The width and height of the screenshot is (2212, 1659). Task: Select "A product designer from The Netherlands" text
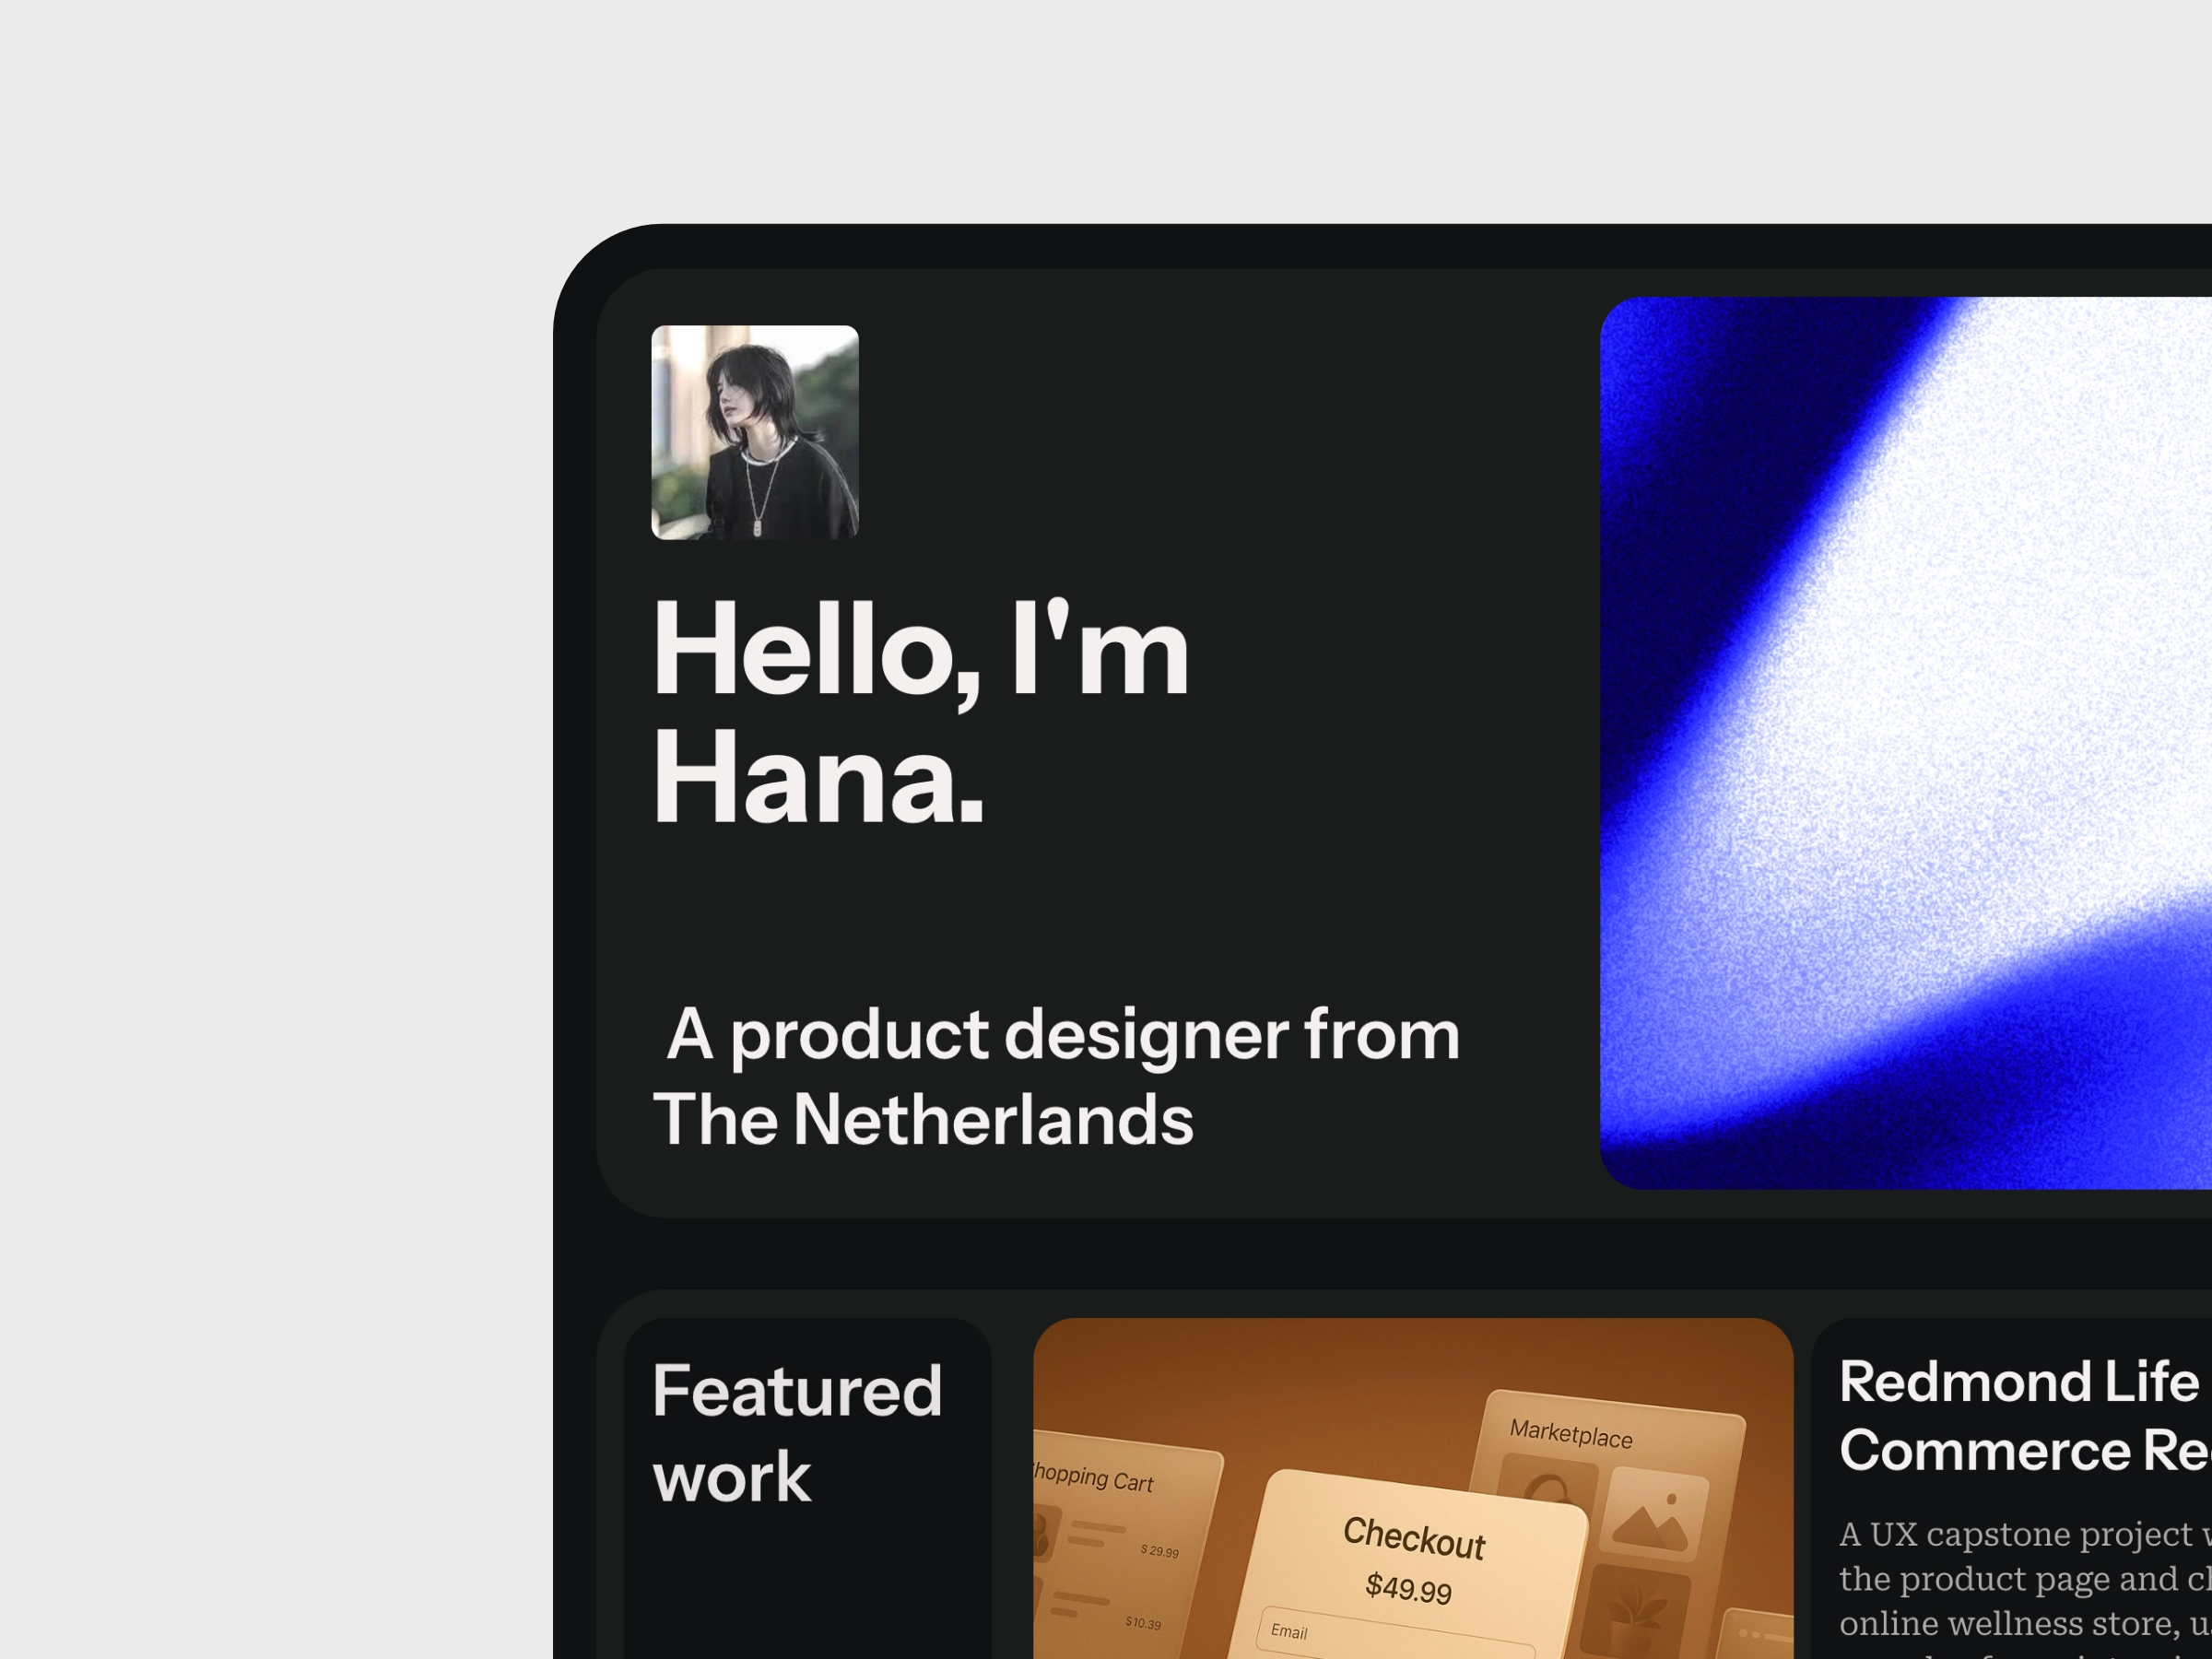tap(1056, 1076)
